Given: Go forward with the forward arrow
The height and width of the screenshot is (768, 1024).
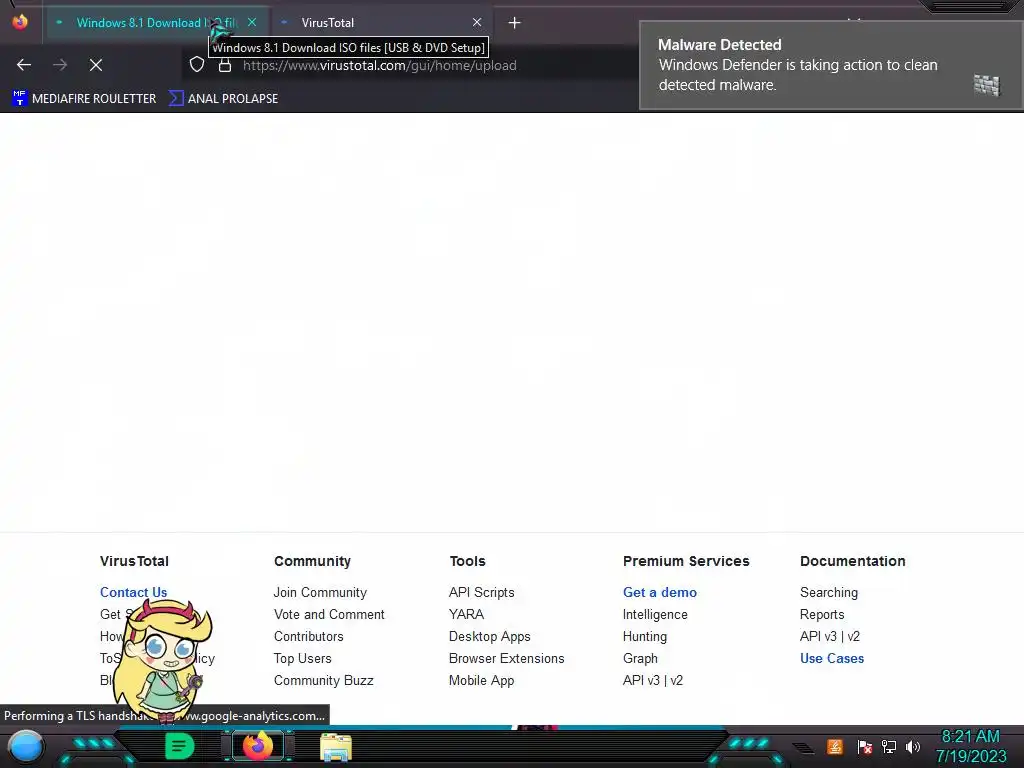Looking at the screenshot, I should (x=60, y=65).
